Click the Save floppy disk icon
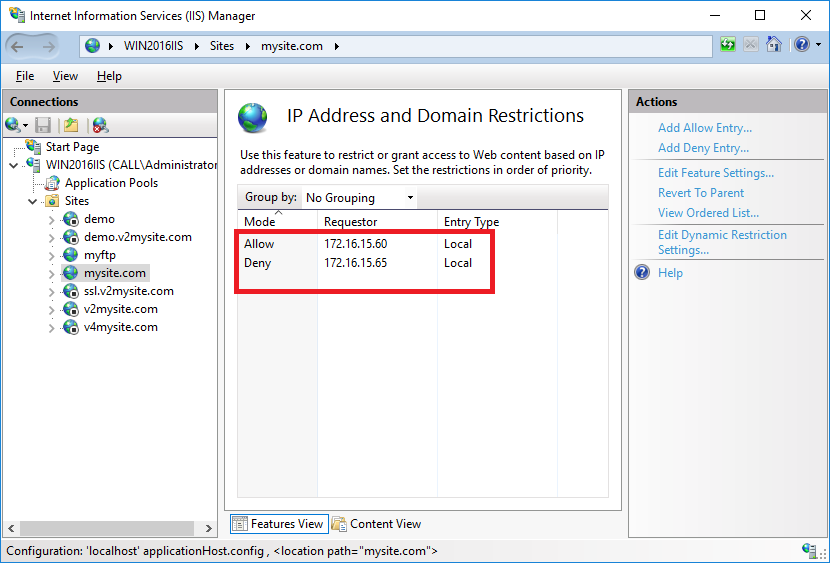The image size is (830, 563). click(x=43, y=125)
